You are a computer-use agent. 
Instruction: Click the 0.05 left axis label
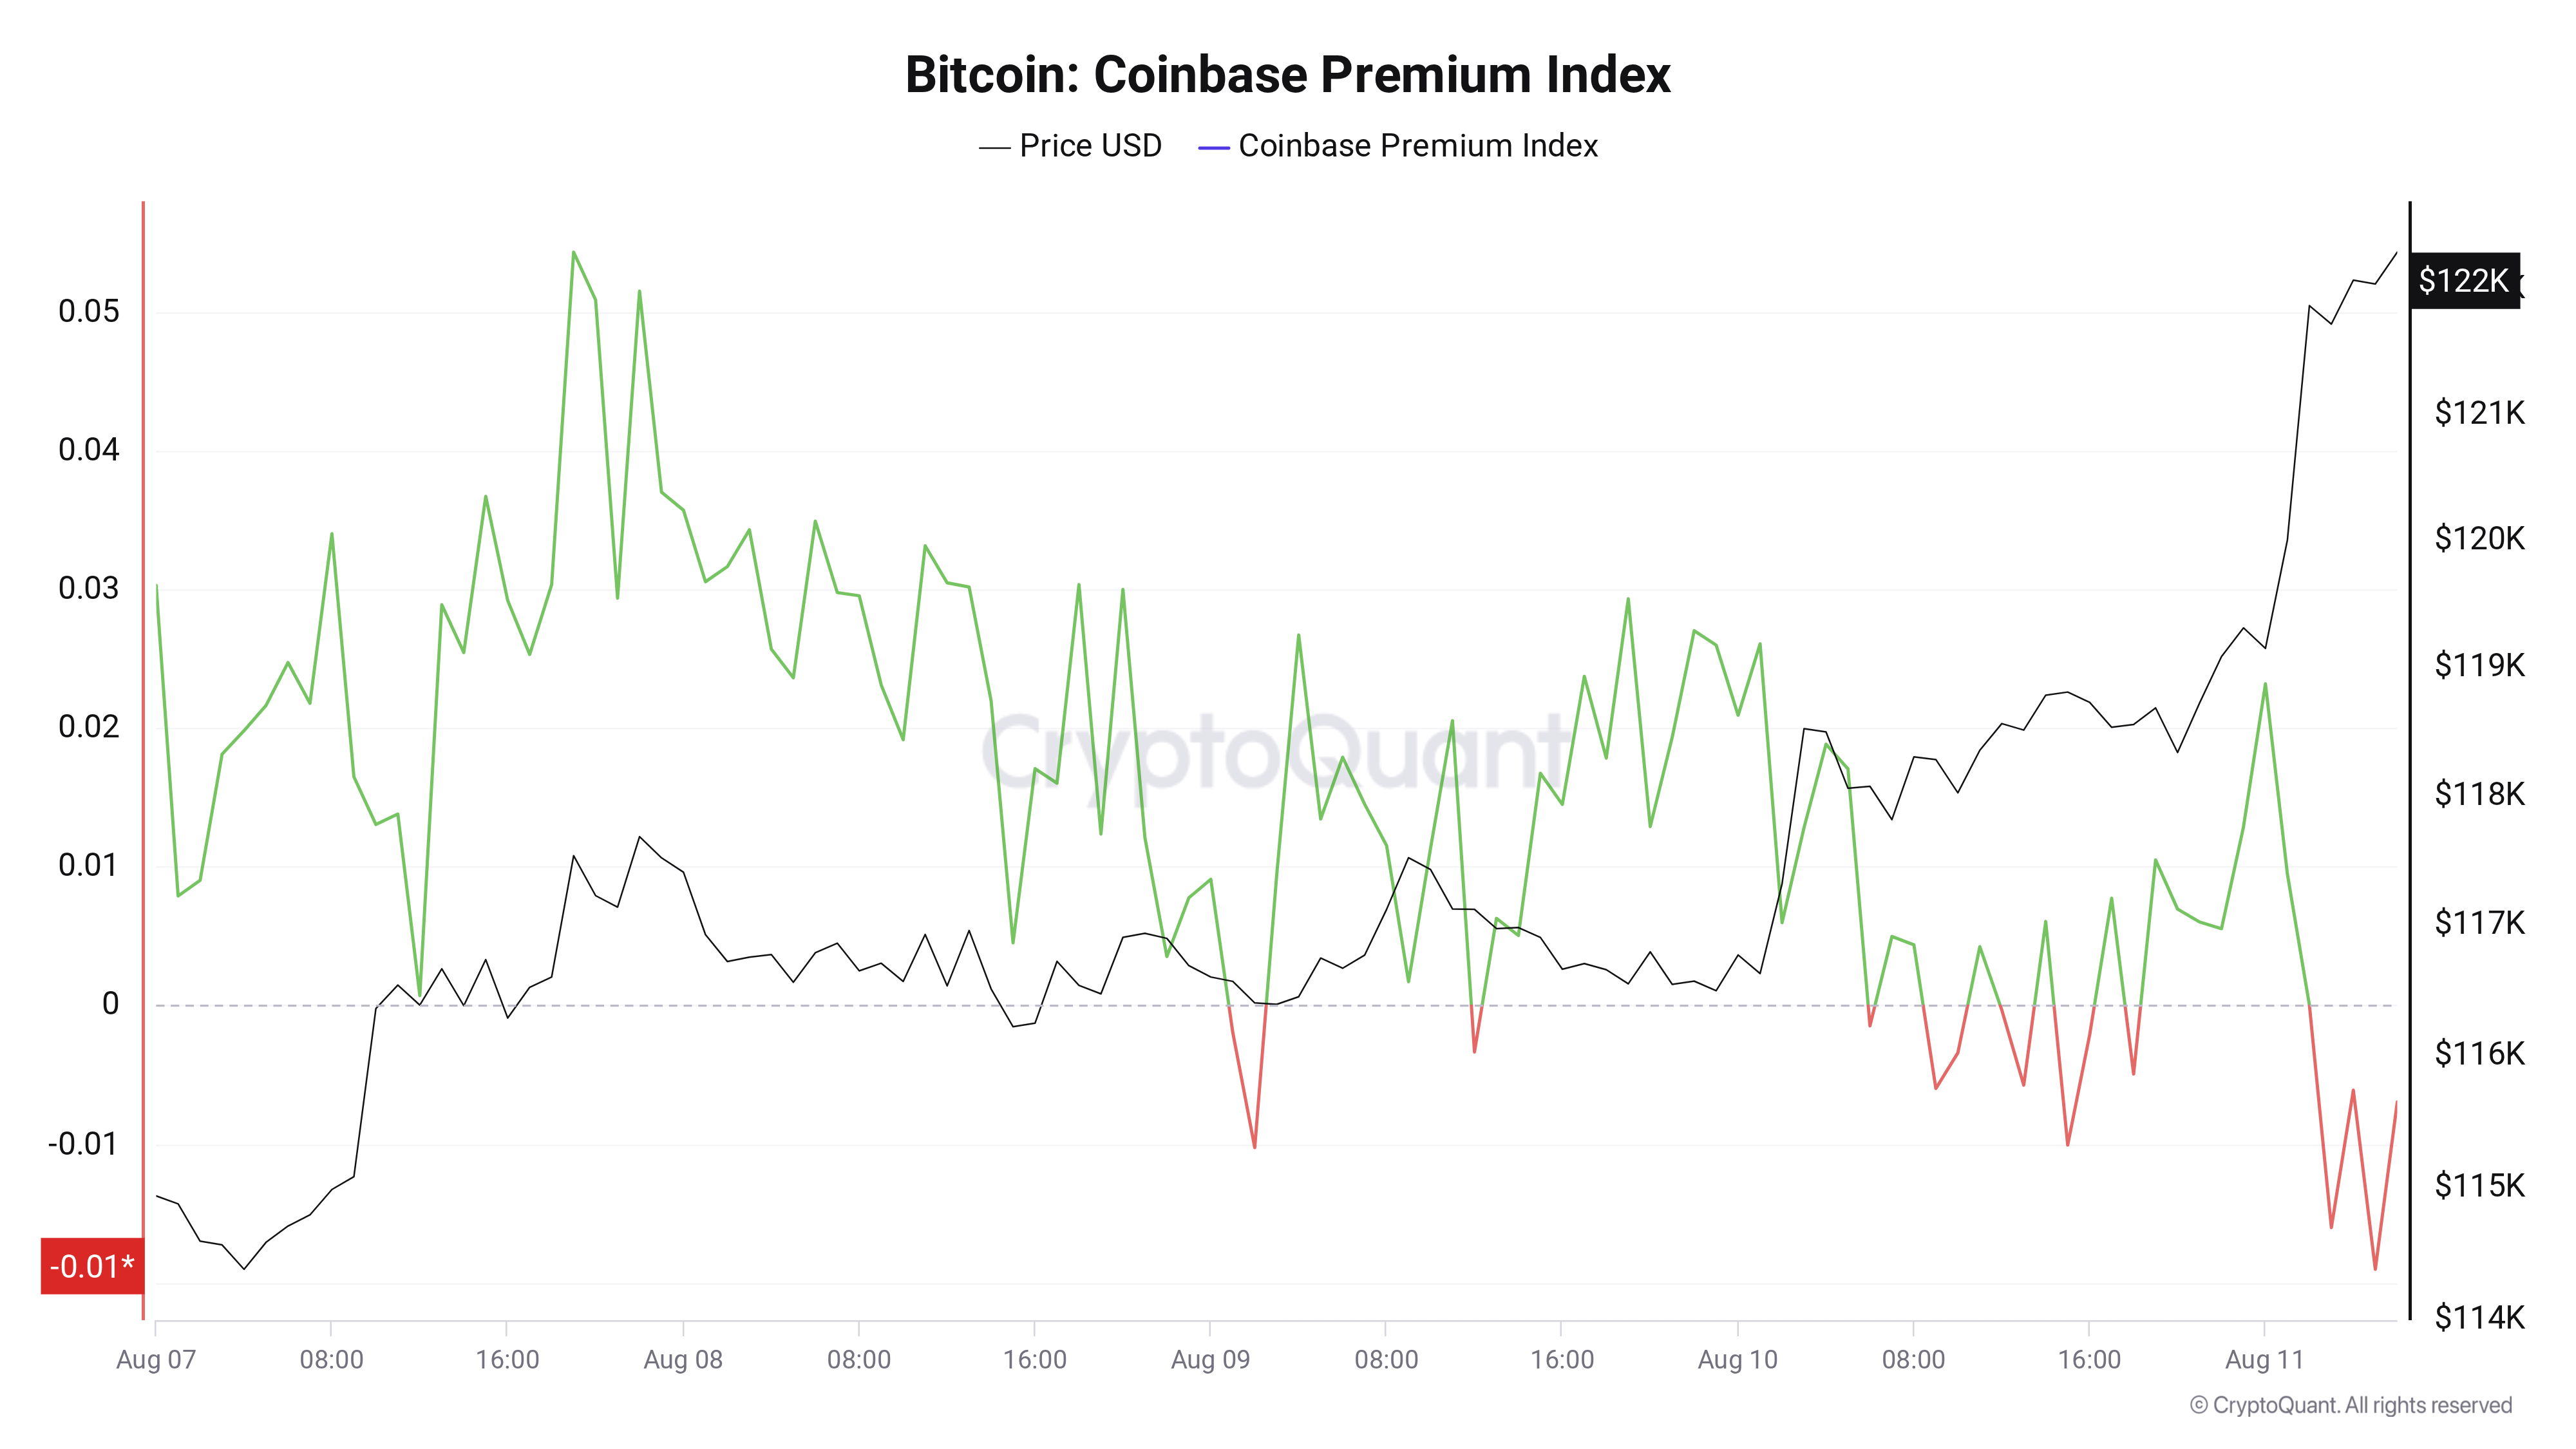tap(88, 311)
